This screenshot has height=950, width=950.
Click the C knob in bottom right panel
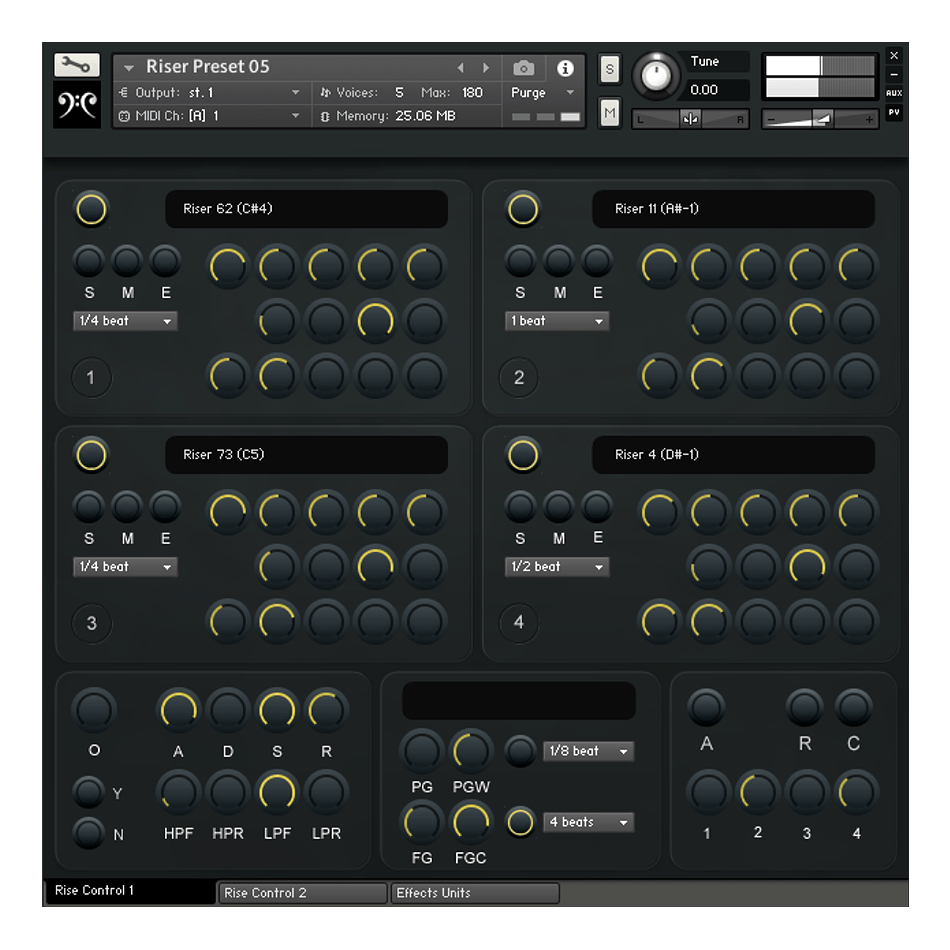tap(854, 707)
